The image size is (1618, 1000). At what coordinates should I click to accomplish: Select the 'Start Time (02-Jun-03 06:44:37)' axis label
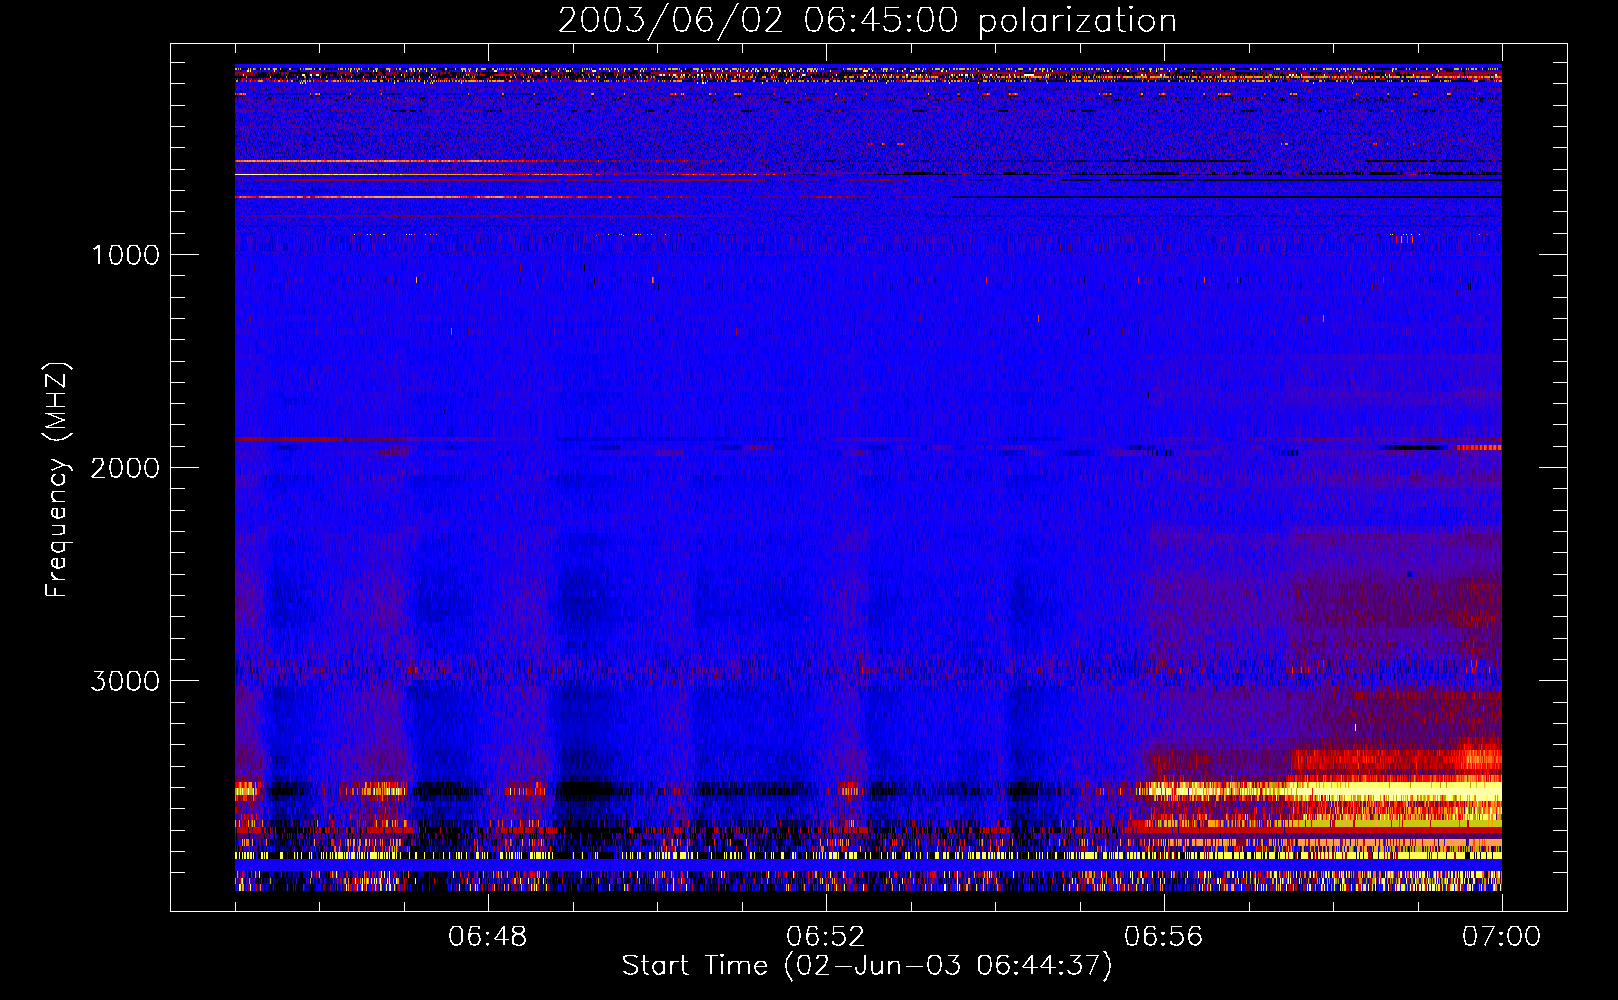coord(867,966)
